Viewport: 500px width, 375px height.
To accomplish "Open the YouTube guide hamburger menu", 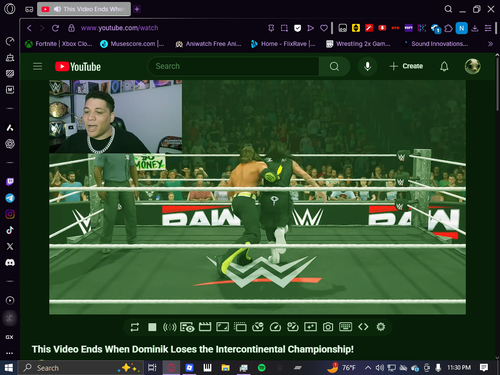I will tap(38, 66).
